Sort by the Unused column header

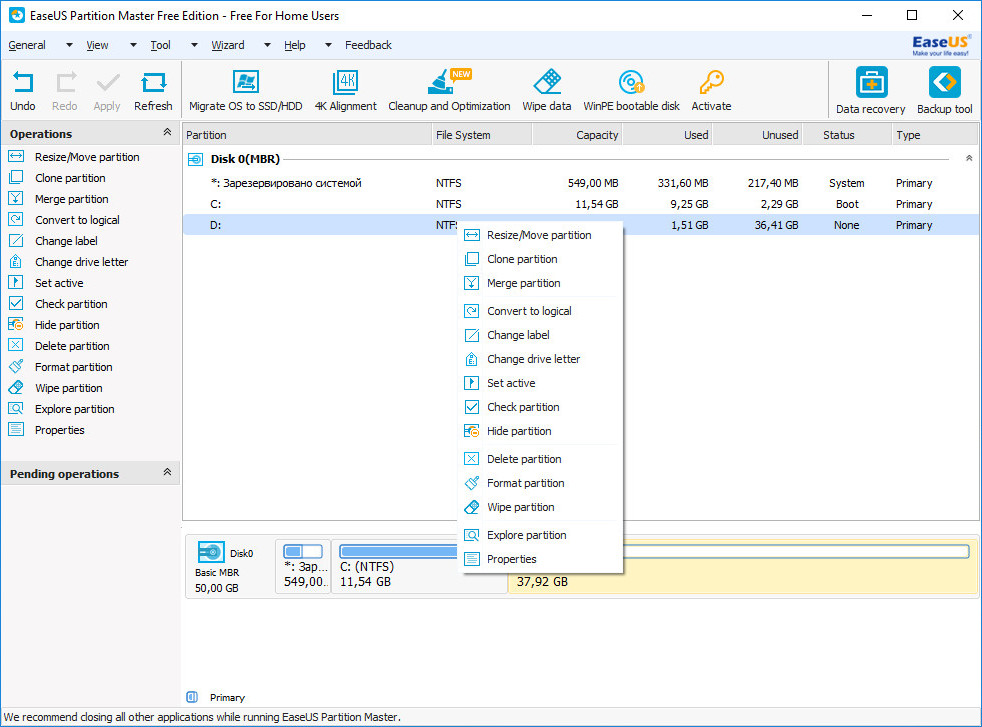coord(758,135)
